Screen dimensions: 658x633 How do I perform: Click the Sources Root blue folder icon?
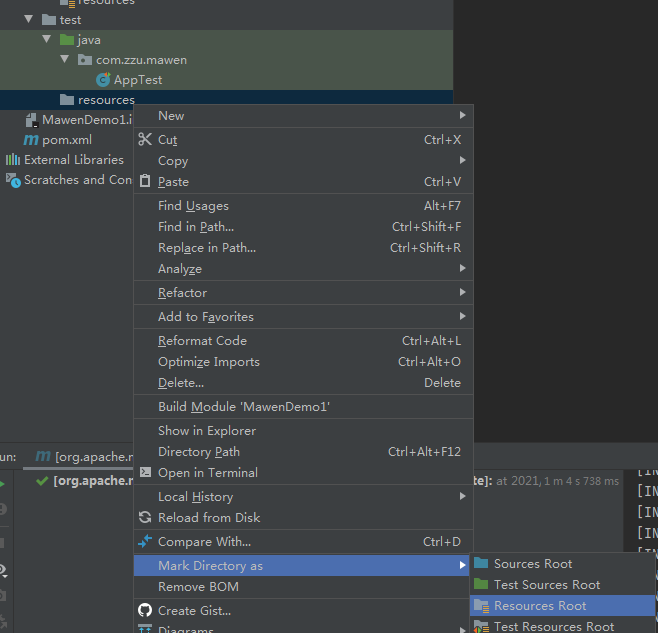tap(481, 563)
